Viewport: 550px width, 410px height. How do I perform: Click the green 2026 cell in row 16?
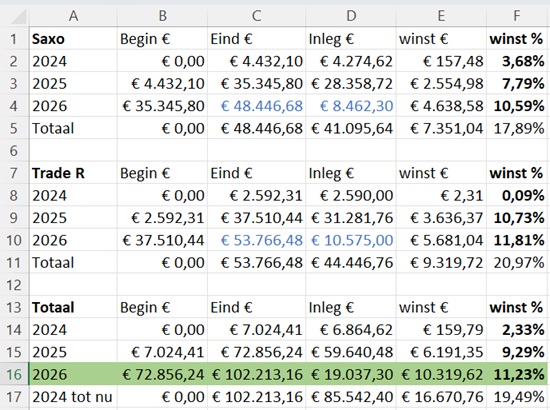[73, 374]
